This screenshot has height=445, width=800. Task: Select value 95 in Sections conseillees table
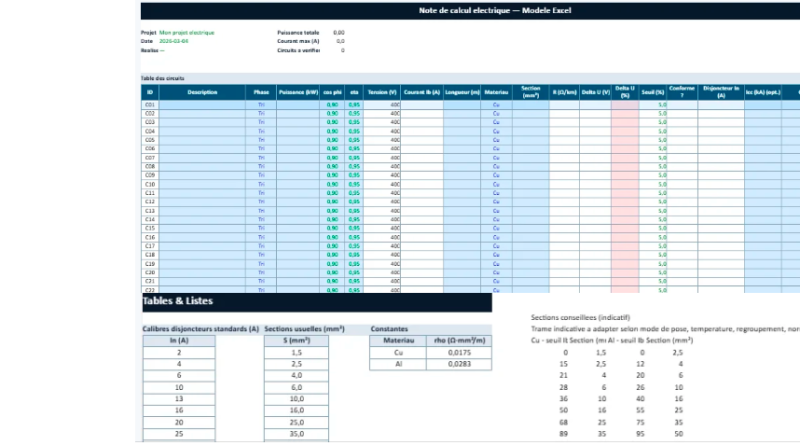click(640, 434)
